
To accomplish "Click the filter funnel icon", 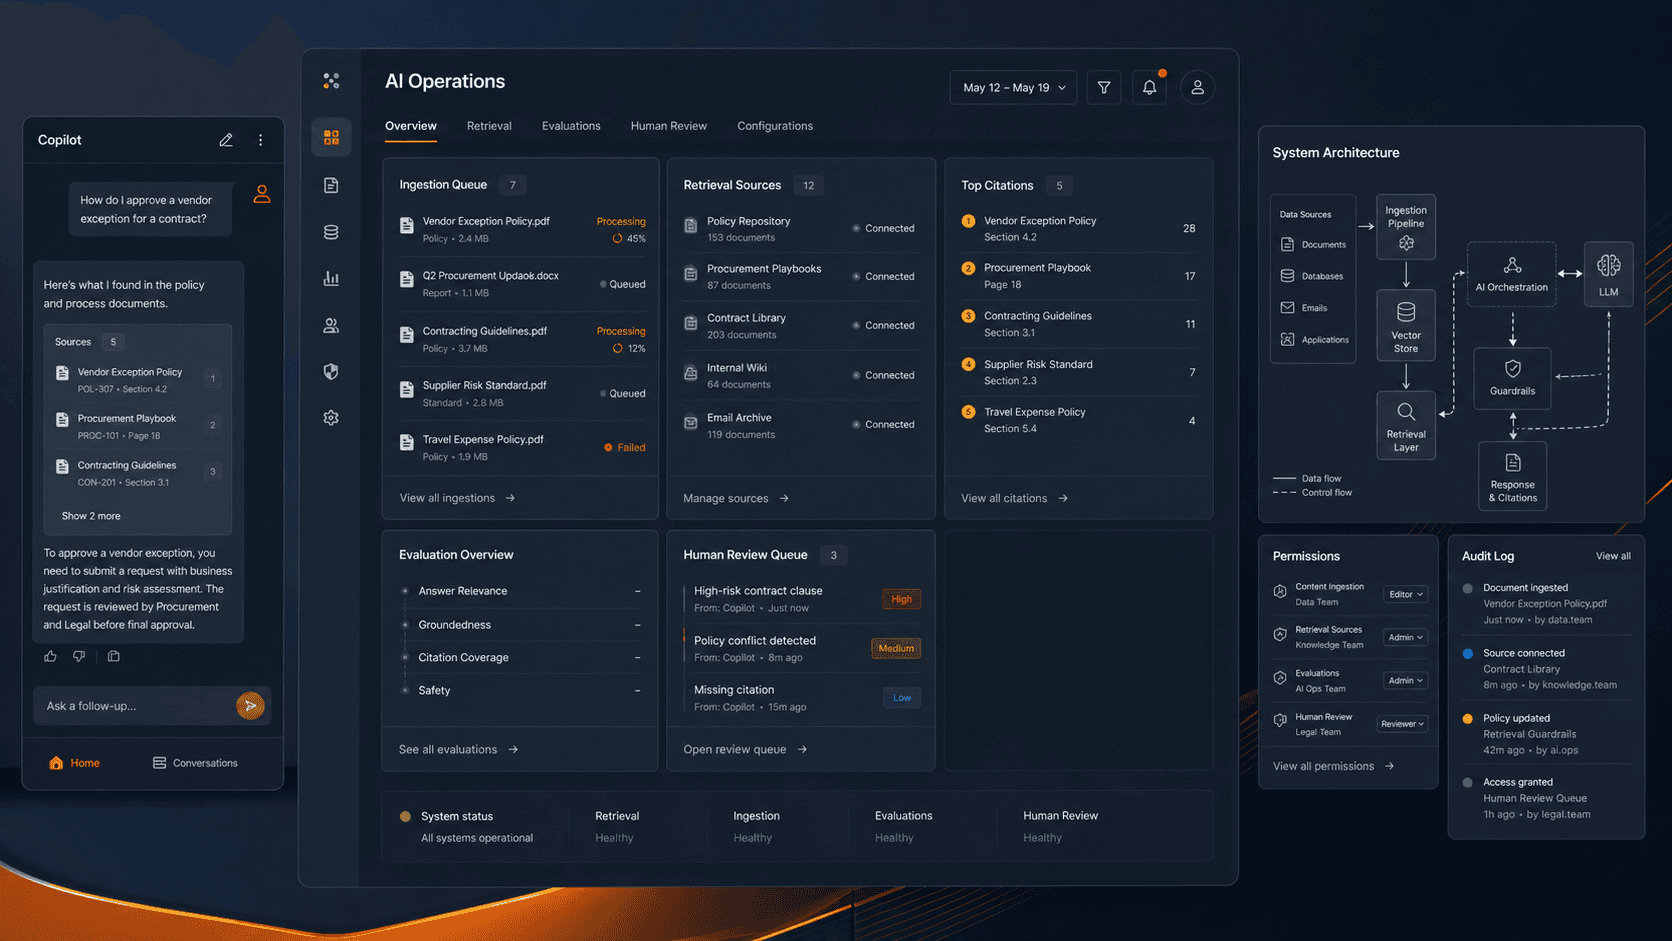I will 1104,88.
